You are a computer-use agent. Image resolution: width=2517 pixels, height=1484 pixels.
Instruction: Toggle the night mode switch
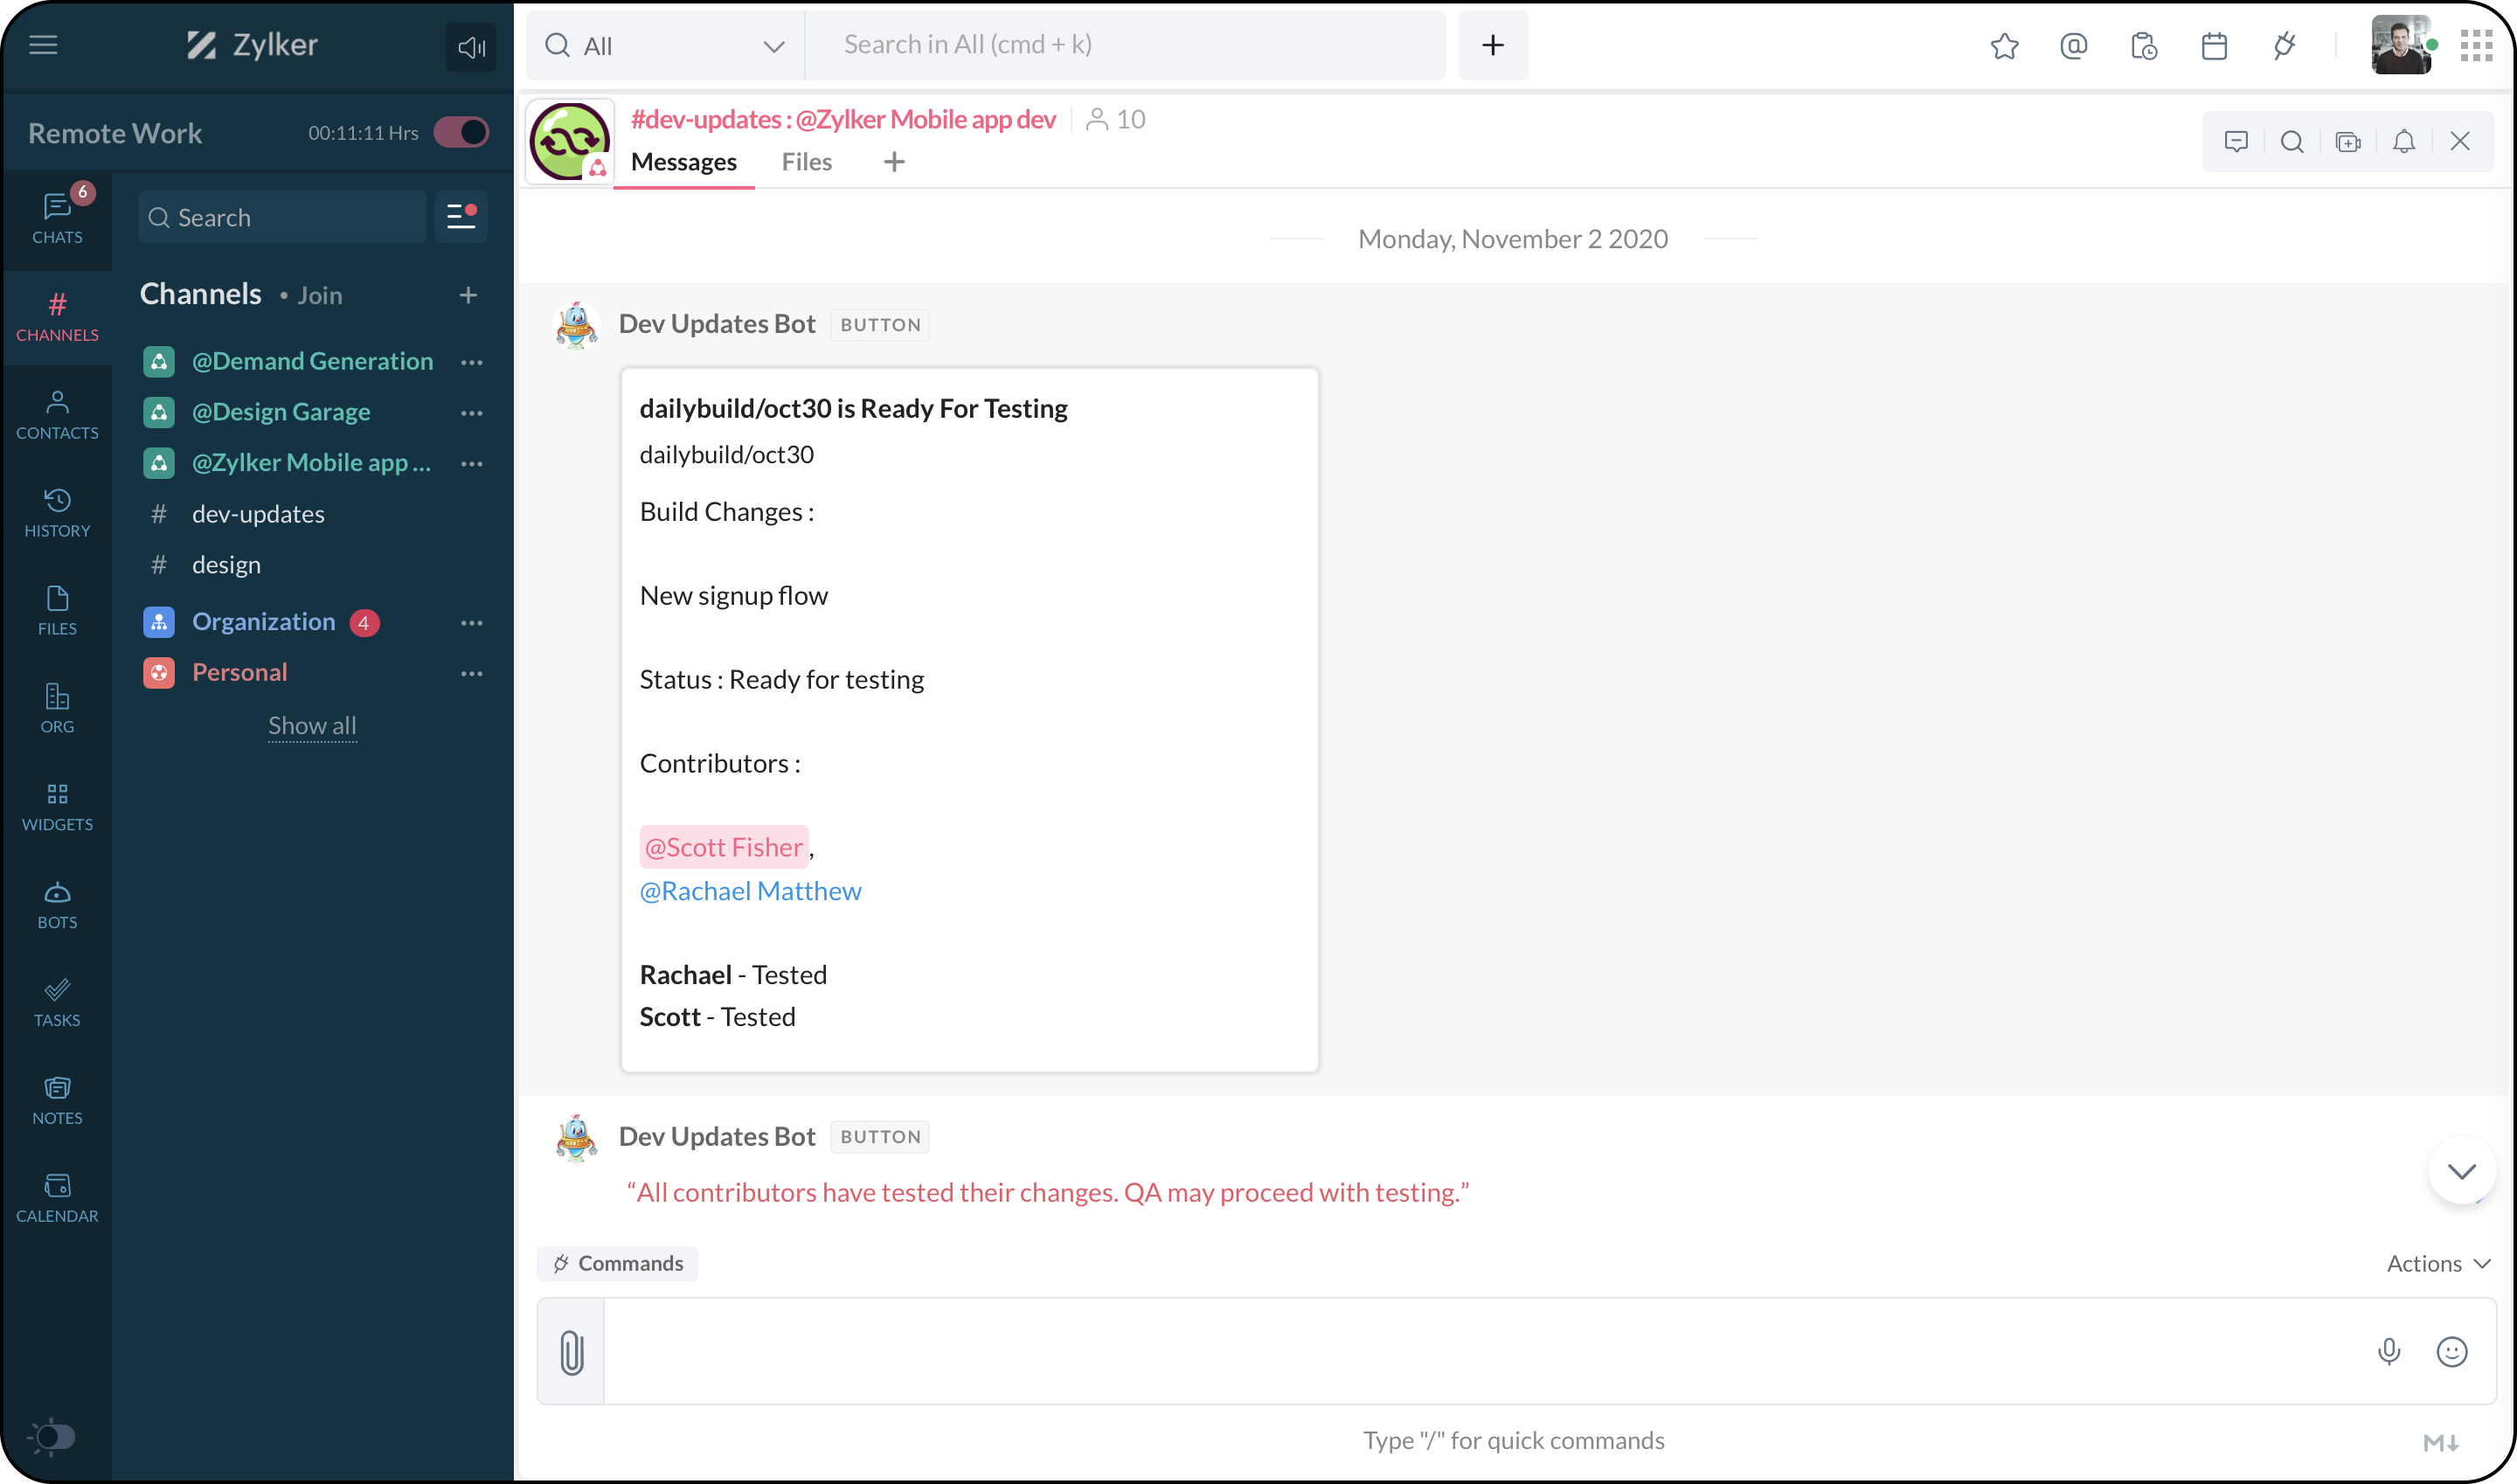point(52,1437)
